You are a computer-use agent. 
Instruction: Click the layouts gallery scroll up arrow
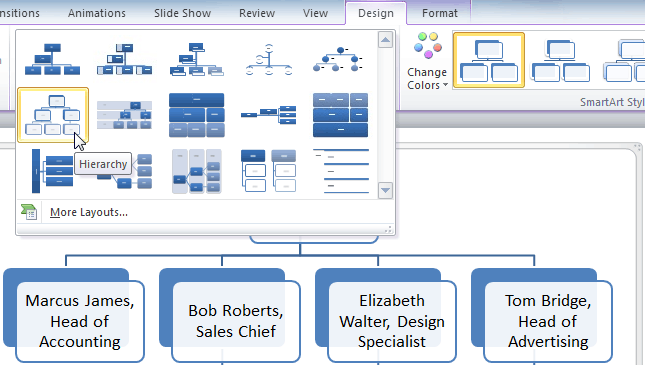click(x=385, y=40)
